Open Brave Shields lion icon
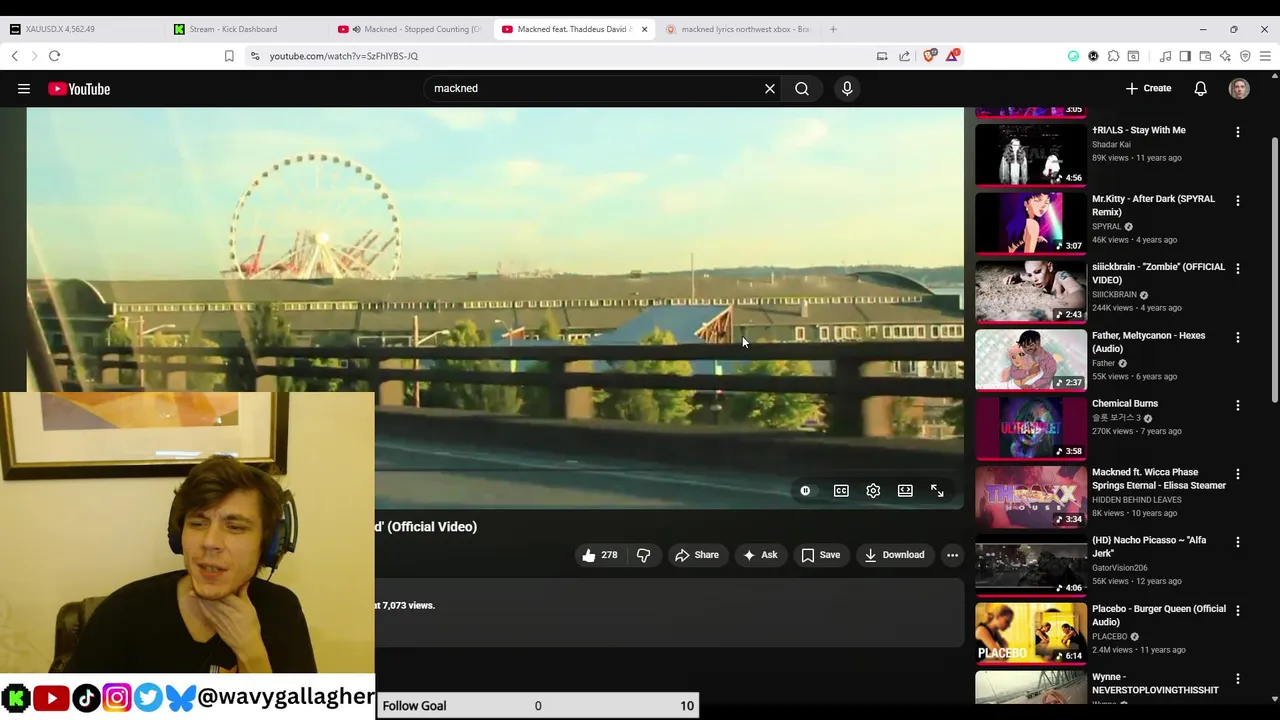This screenshot has width=1280, height=720. pos(930,56)
